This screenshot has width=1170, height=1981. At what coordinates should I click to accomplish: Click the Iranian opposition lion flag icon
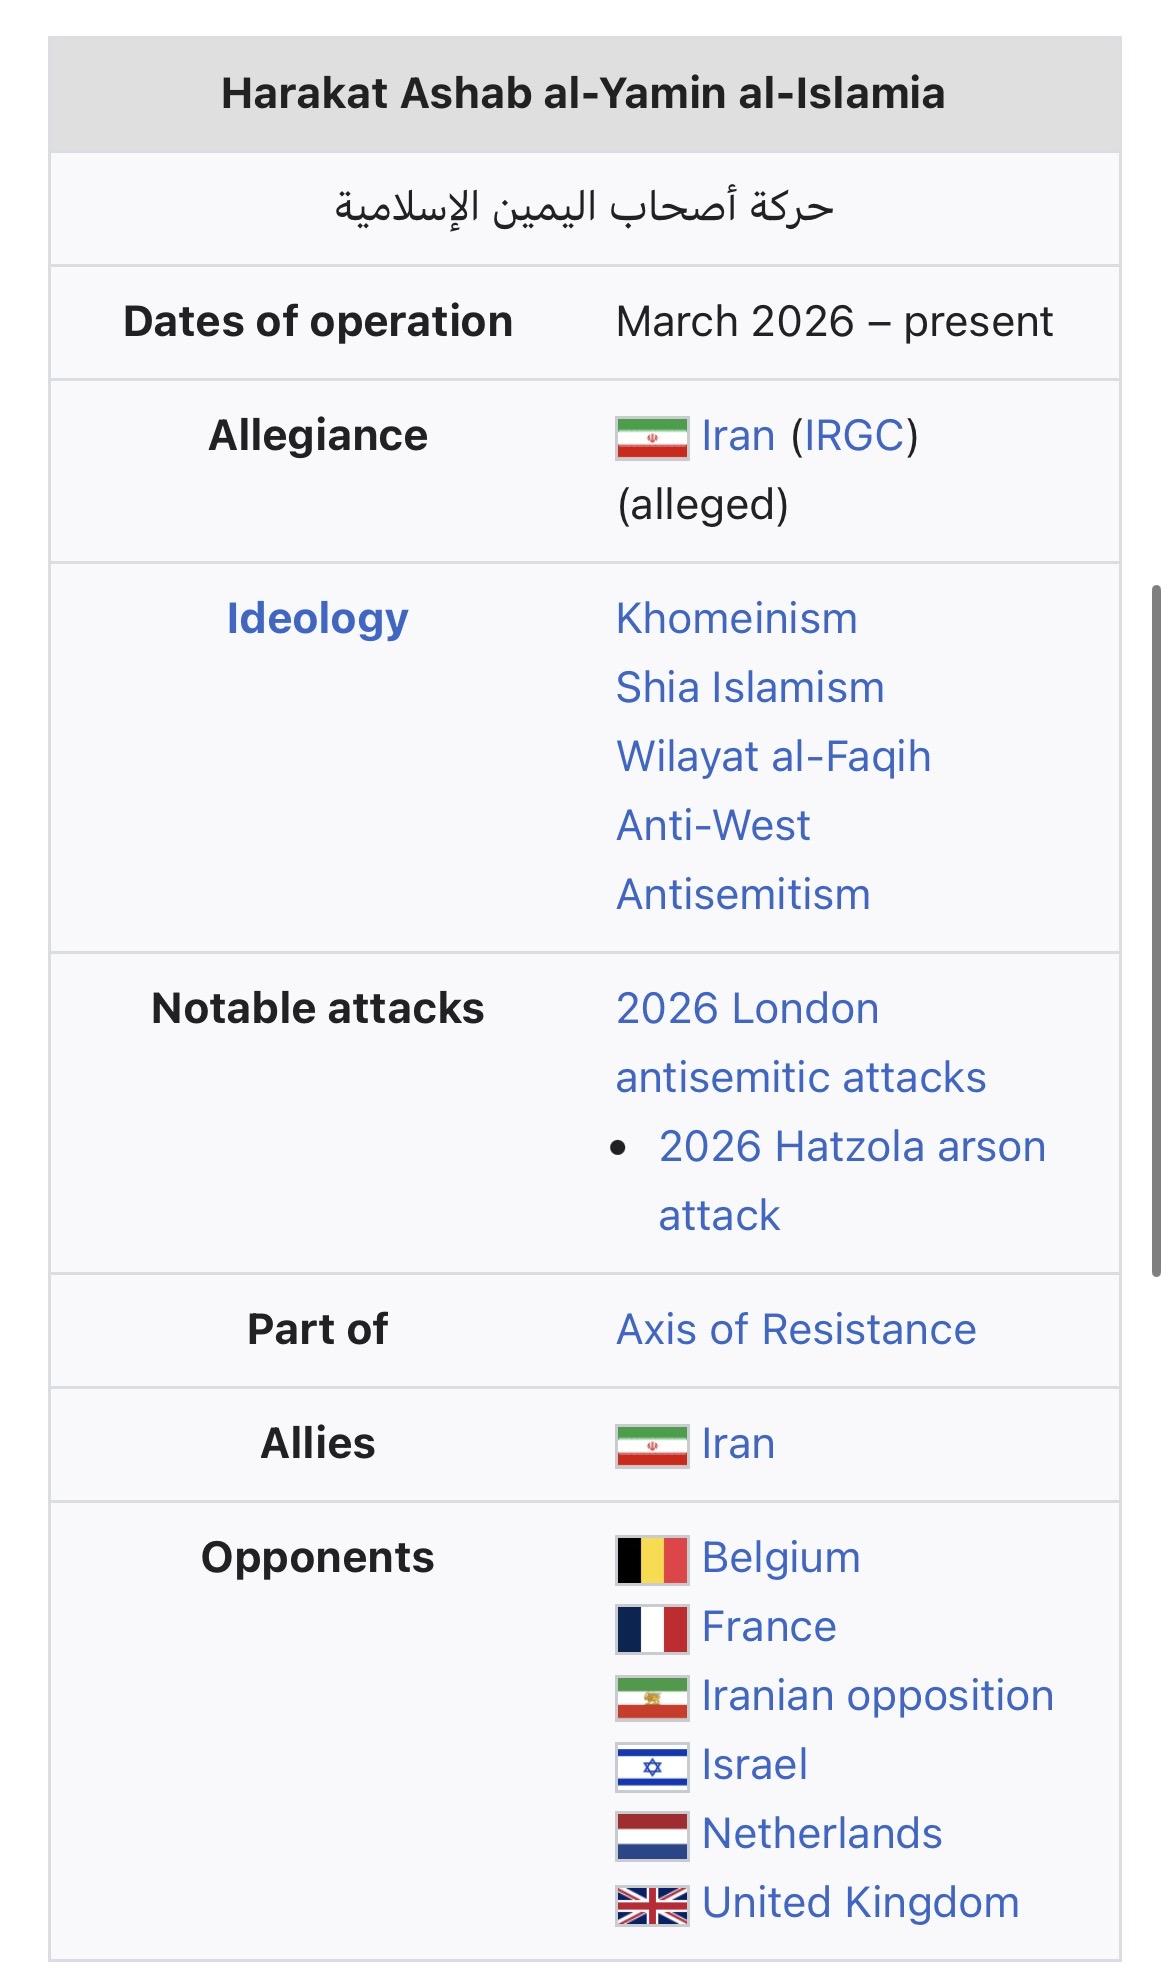click(652, 1697)
